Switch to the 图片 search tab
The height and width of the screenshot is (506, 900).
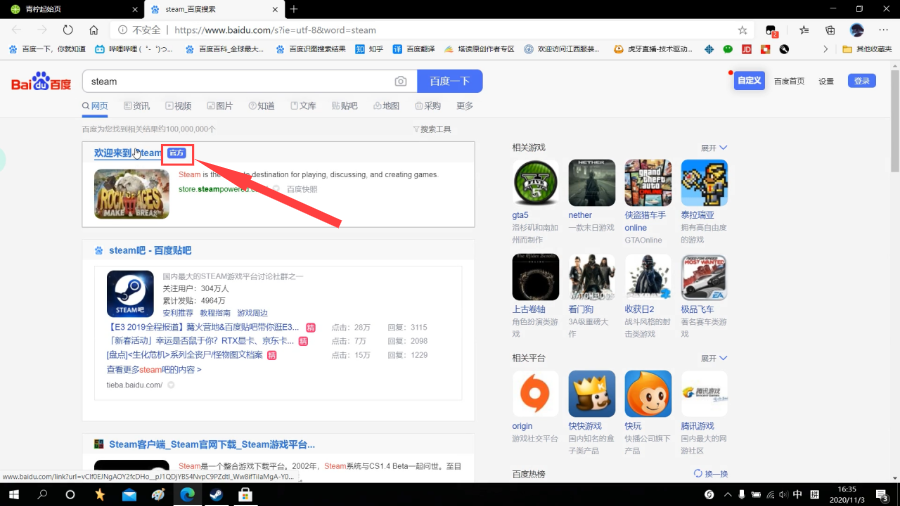(x=220, y=106)
